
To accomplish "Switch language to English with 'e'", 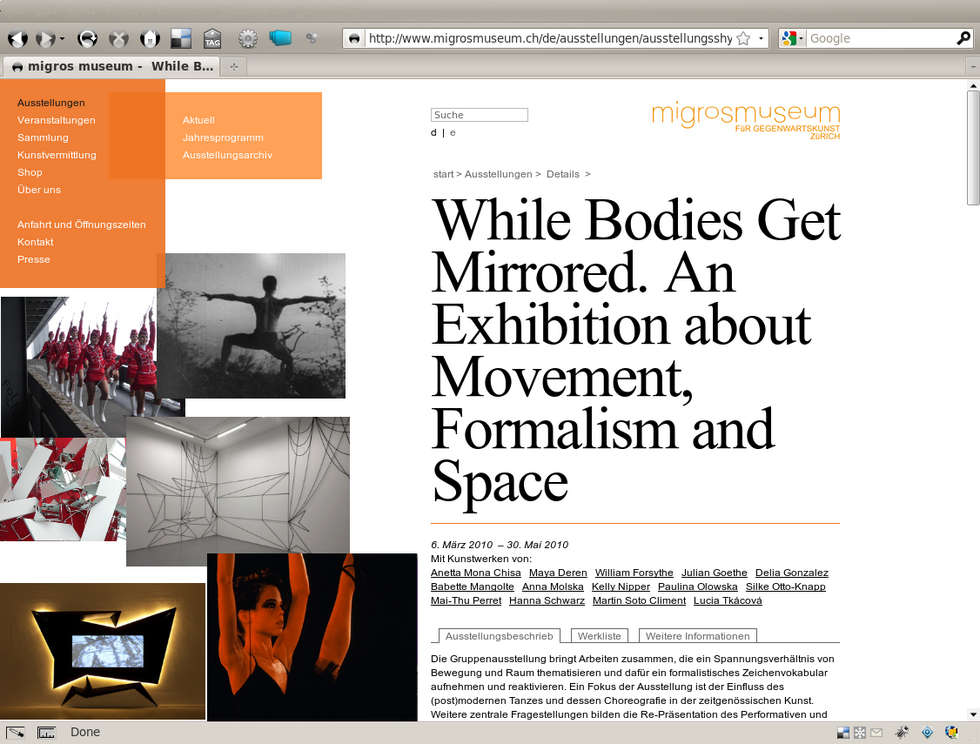I will click(452, 133).
